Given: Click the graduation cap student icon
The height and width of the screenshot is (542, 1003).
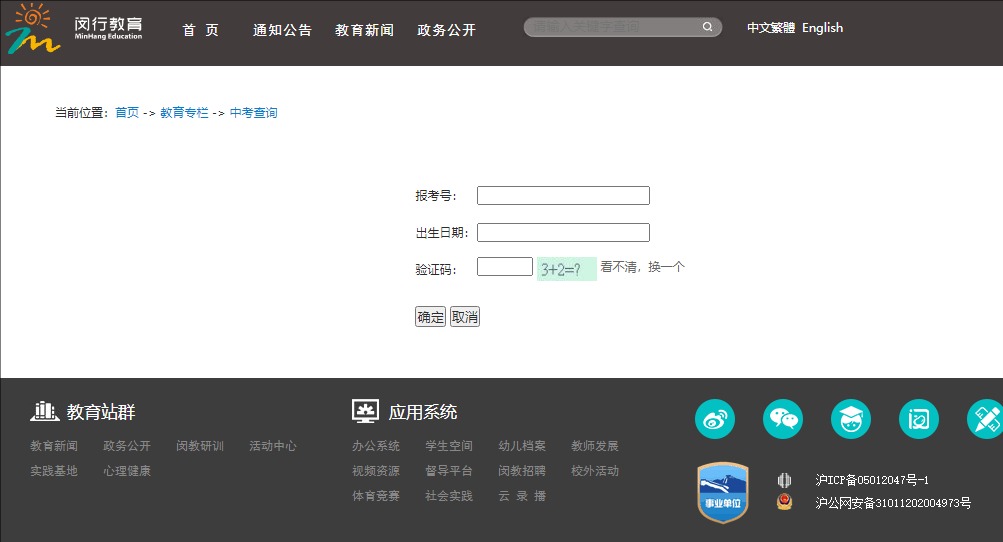Looking at the screenshot, I should point(851,419).
